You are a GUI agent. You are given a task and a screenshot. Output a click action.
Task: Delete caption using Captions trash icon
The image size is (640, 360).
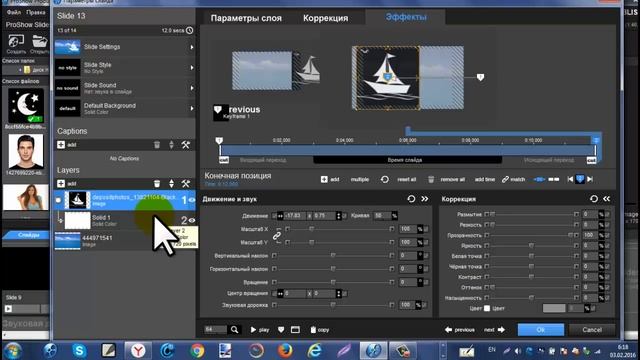tap(157, 144)
